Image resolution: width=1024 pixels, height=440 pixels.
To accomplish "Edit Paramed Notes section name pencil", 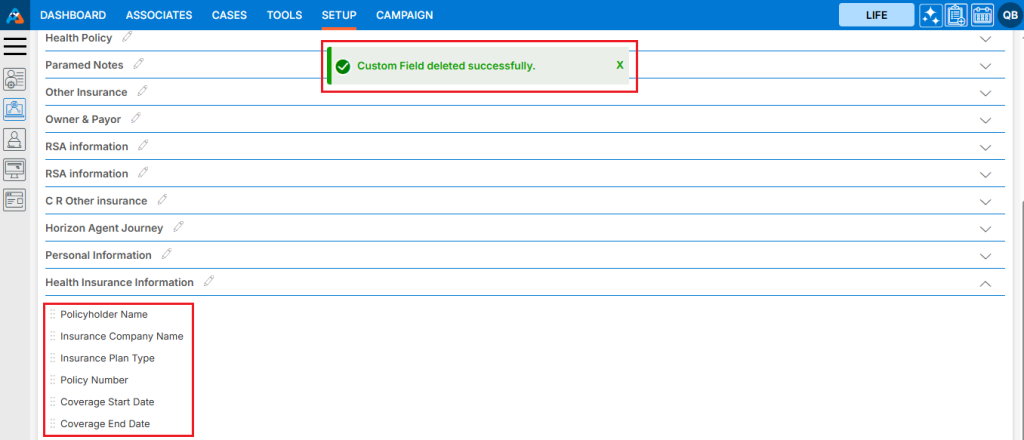I will (x=138, y=64).
